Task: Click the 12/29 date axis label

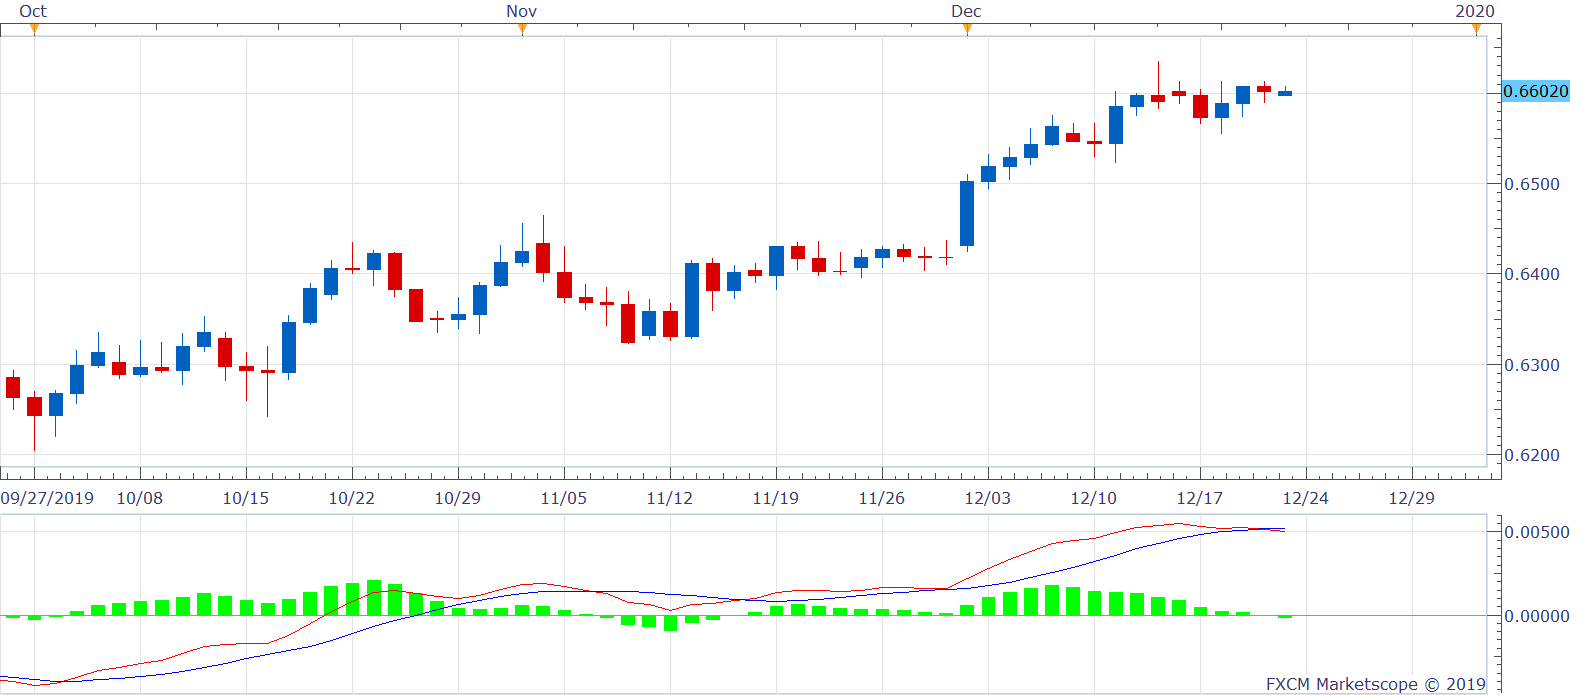Action: point(1412,498)
